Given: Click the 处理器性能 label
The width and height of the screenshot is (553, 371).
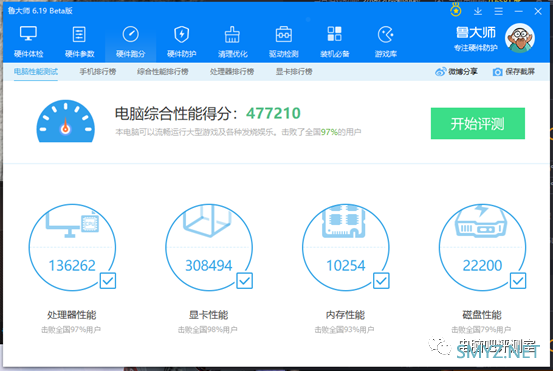Looking at the screenshot, I should pos(72,315).
